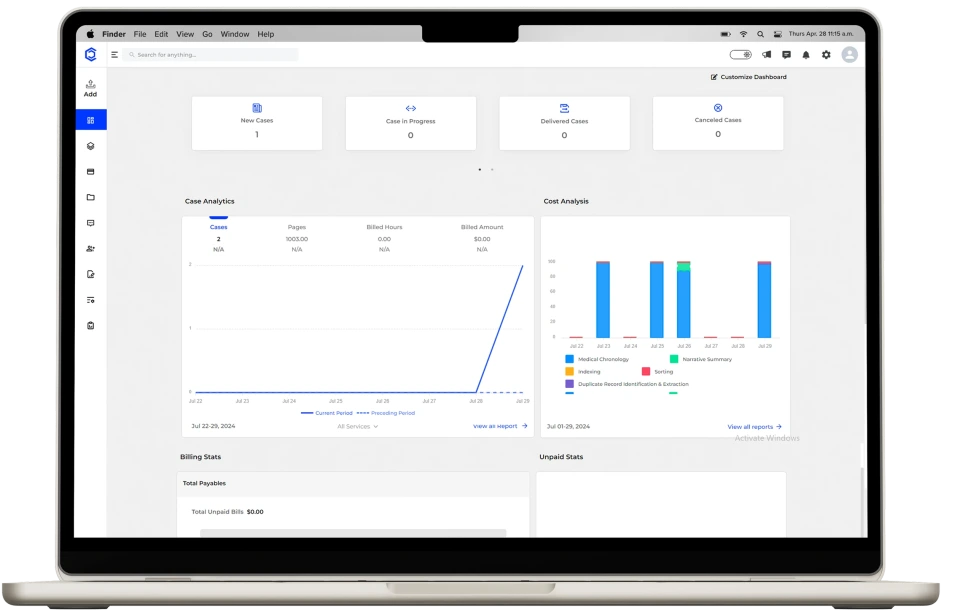Select the dashboard grid icon in sidebar
The image size is (960, 615).
coord(90,119)
